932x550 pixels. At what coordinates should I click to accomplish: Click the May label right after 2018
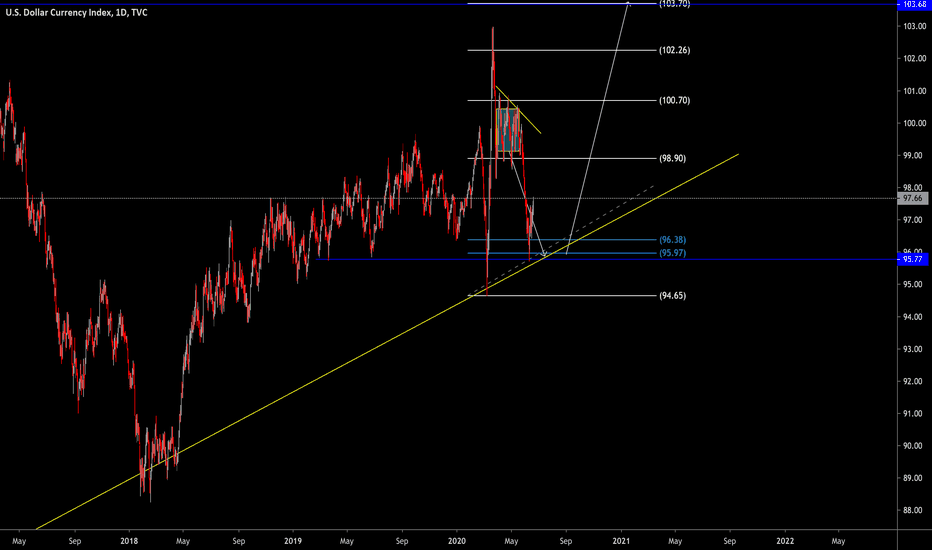tap(182, 541)
